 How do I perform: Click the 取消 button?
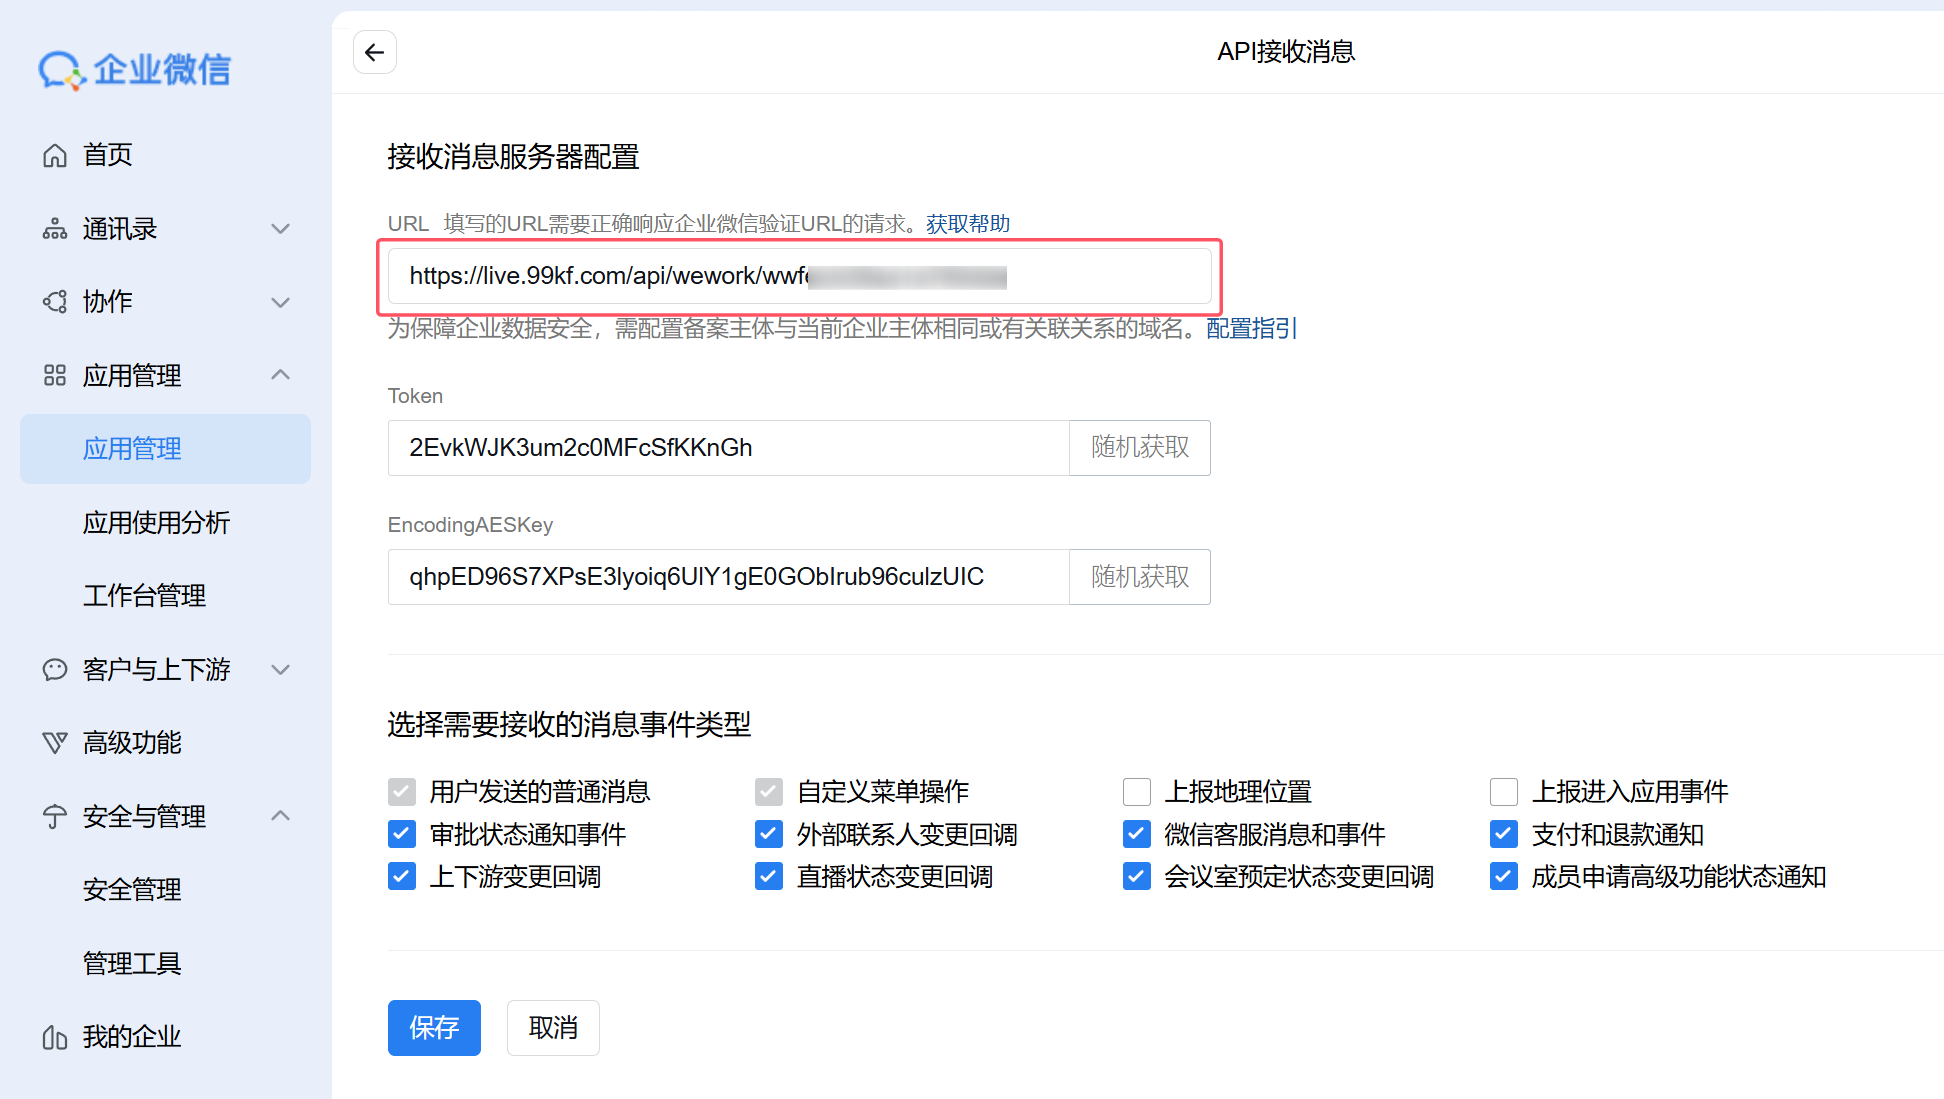click(553, 1028)
